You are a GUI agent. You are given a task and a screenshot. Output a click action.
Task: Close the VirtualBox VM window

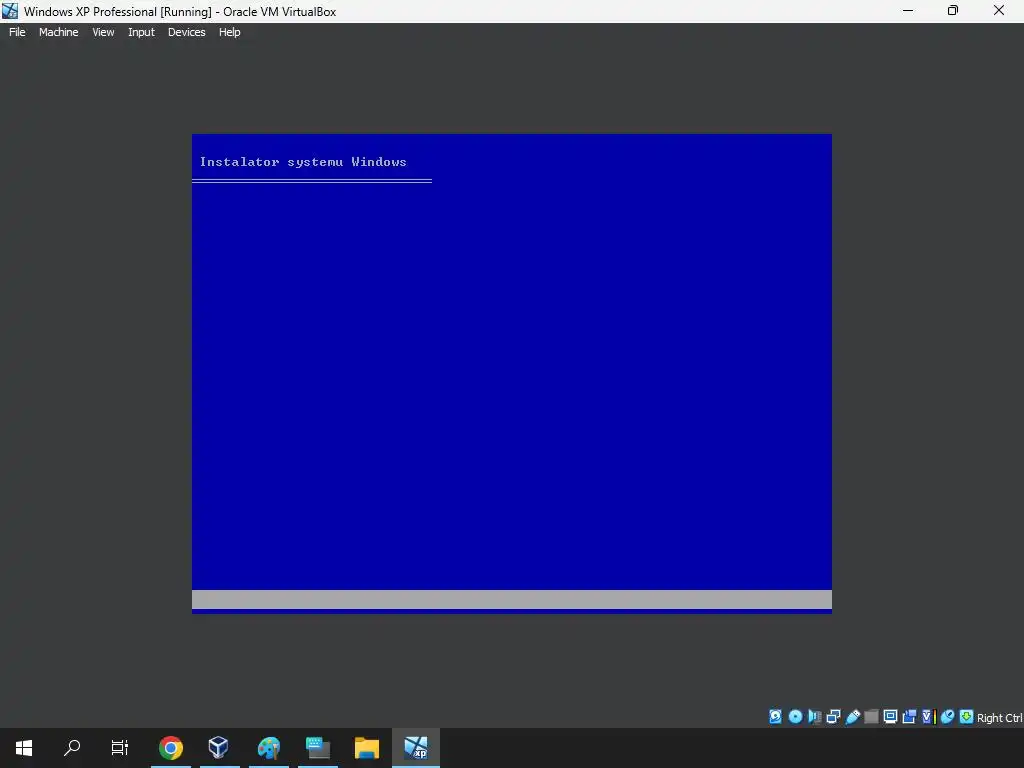(x=999, y=10)
